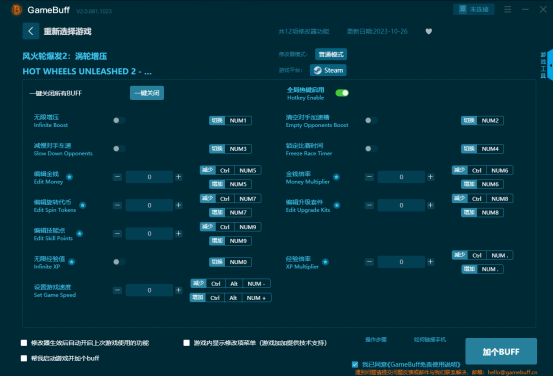Click the Set Game Speed value field

(x=149, y=290)
